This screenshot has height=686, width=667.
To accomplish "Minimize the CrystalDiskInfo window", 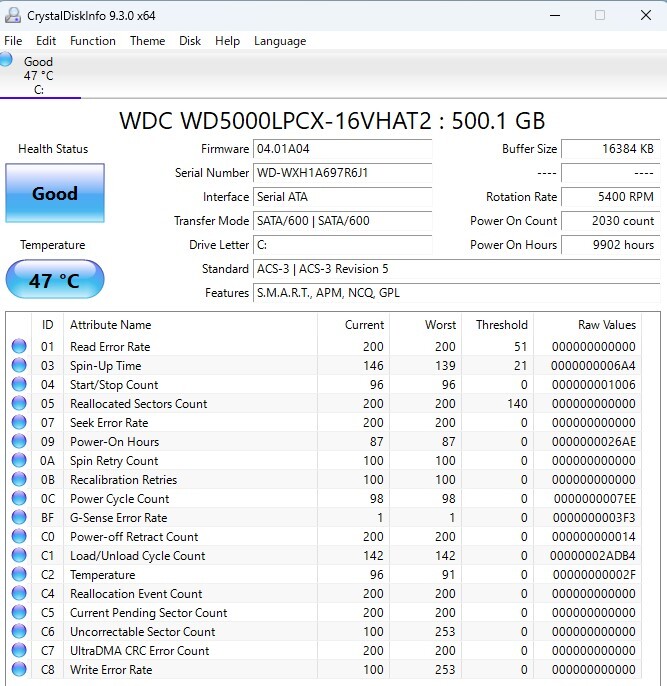I will [555, 15].
